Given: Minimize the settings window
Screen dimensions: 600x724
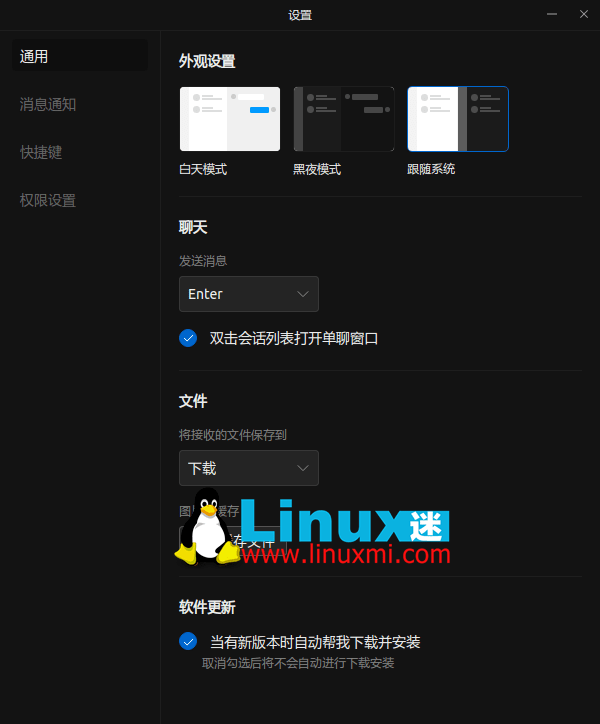Looking at the screenshot, I should [x=552, y=14].
